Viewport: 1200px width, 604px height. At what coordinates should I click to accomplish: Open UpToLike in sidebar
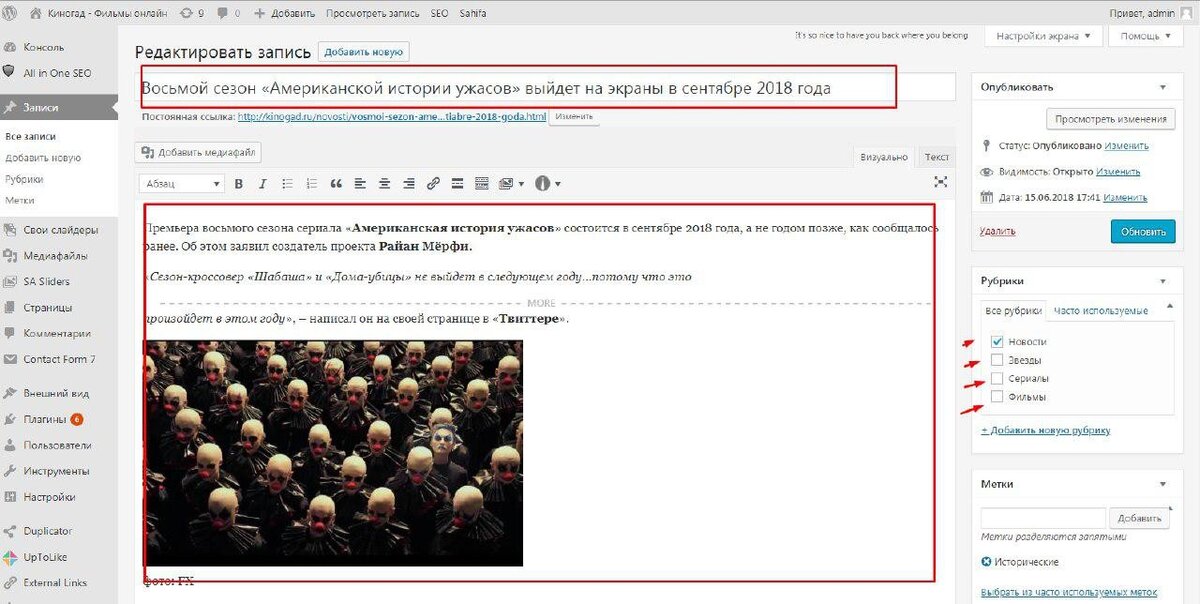(45, 557)
